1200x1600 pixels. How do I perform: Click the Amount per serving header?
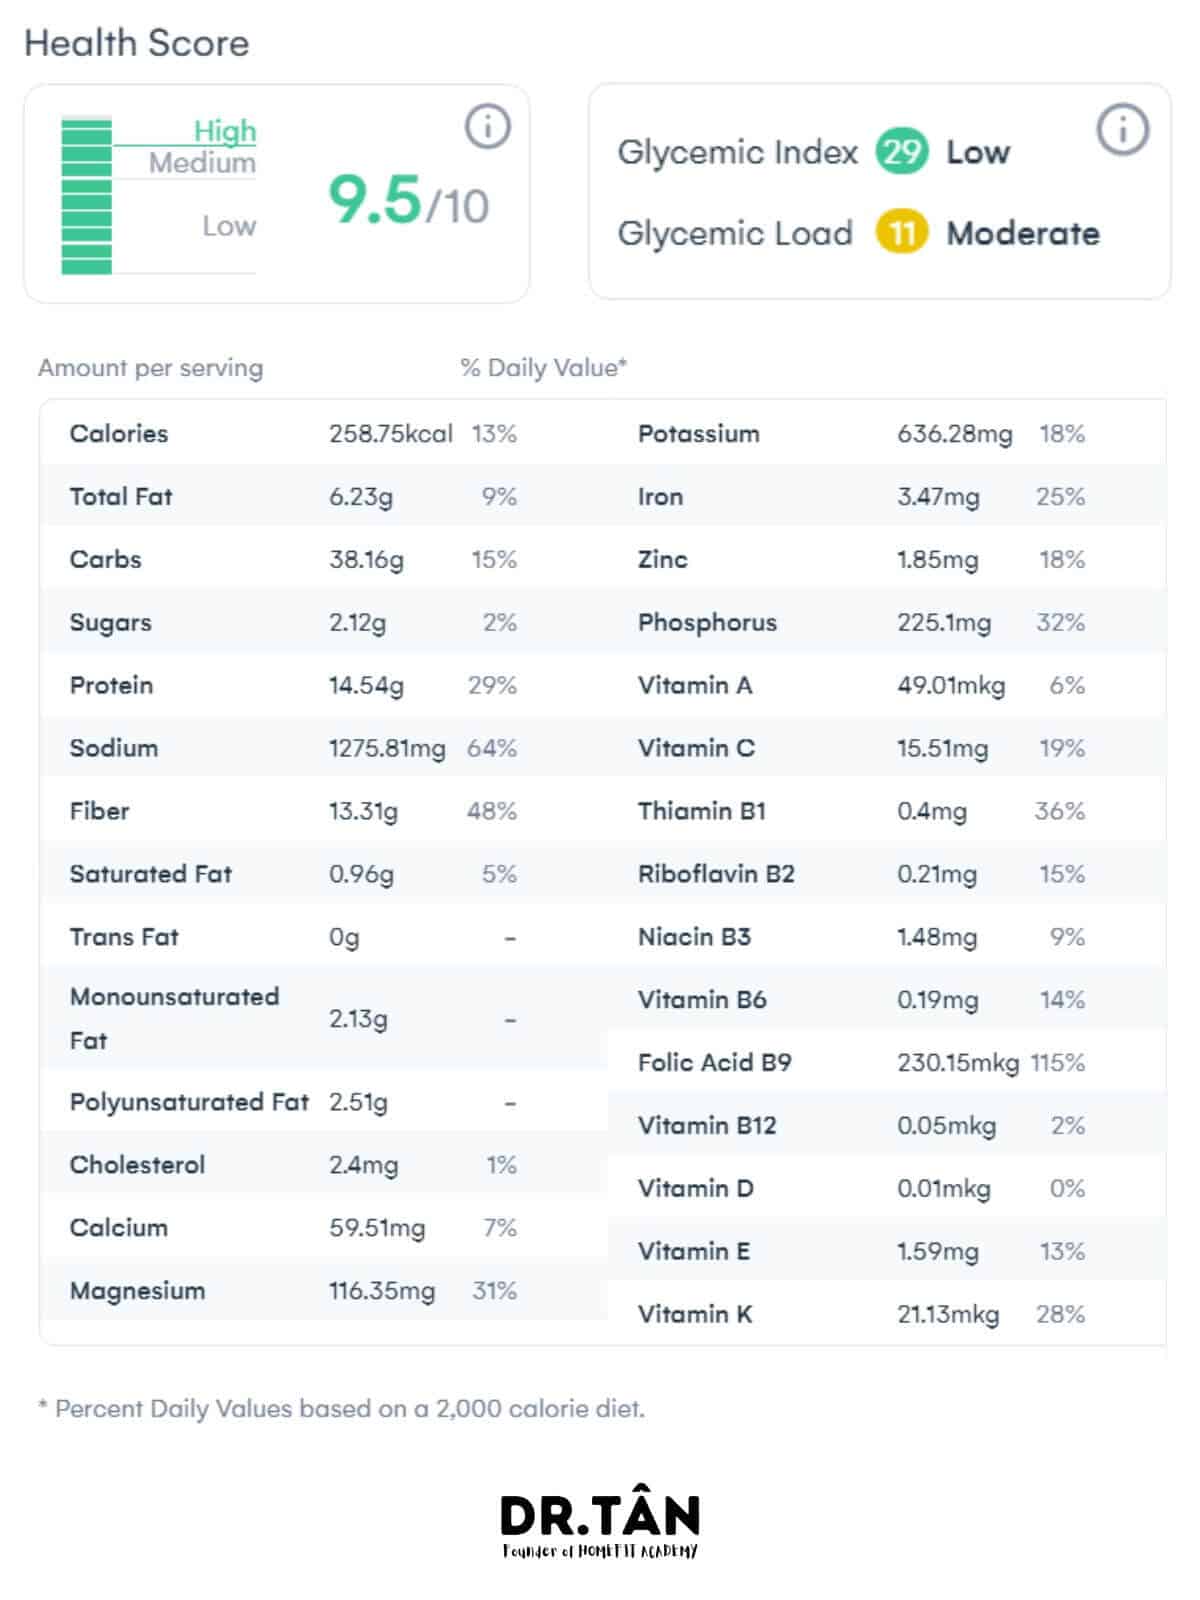[x=151, y=368]
